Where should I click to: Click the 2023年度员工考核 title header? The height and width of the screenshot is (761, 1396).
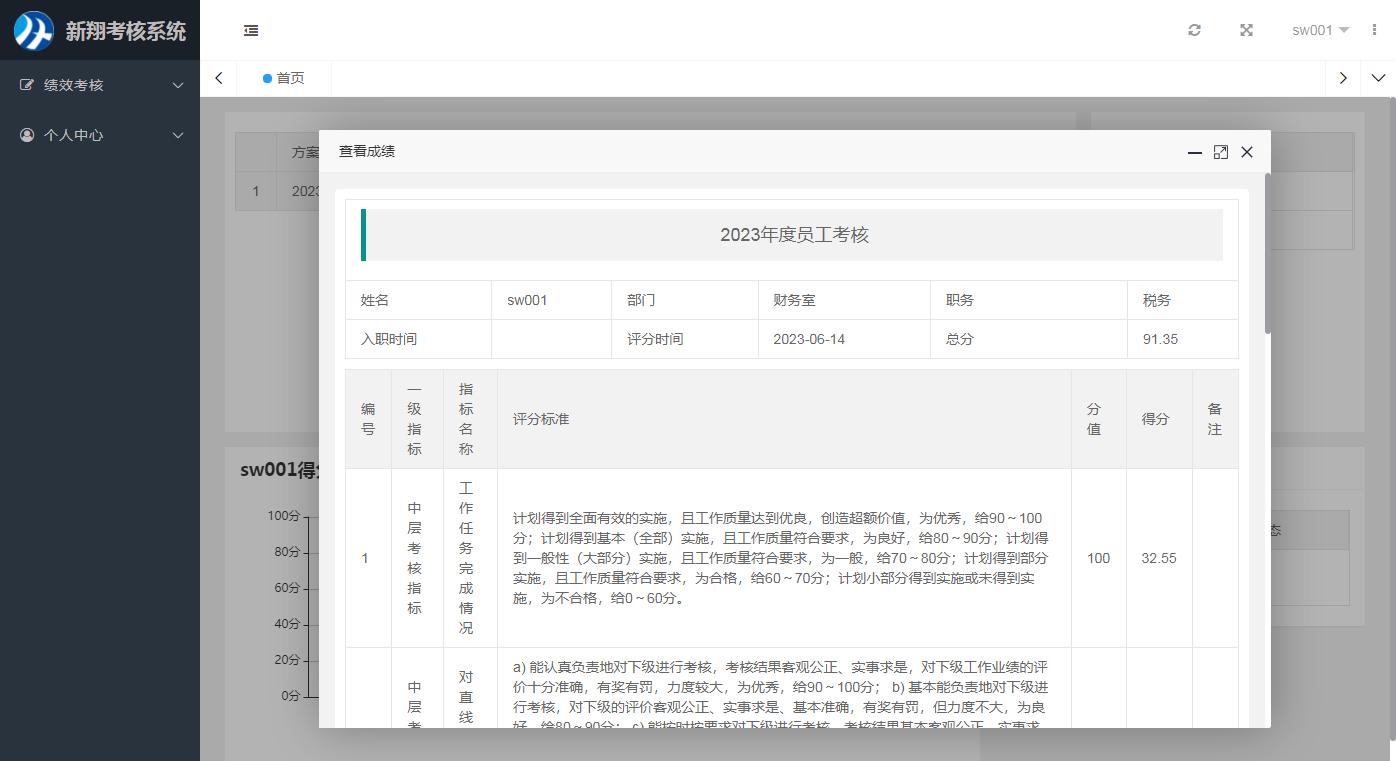(x=794, y=235)
